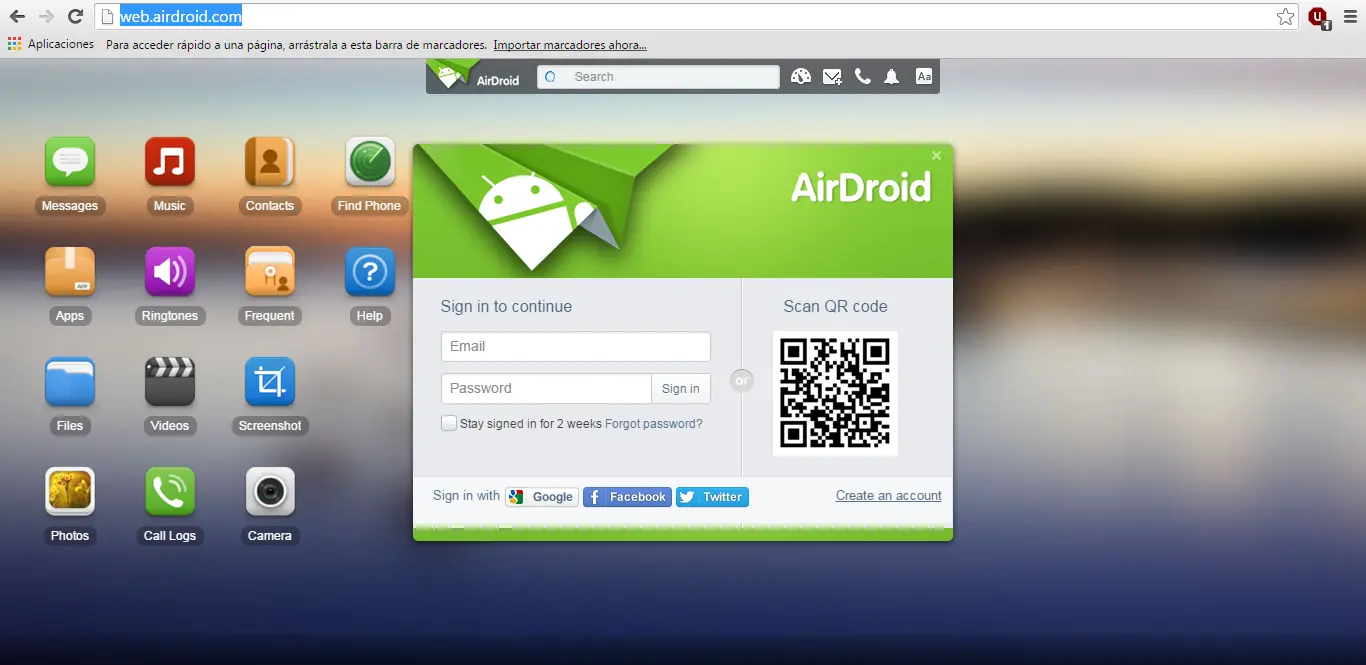
Task: Click the new message envelope toolbar icon
Action: [832, 76]
